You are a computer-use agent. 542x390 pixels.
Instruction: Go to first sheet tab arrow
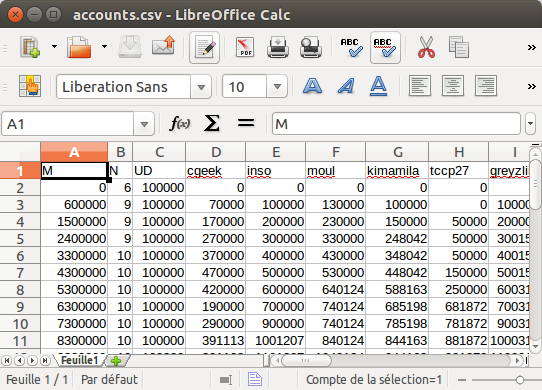7,361
